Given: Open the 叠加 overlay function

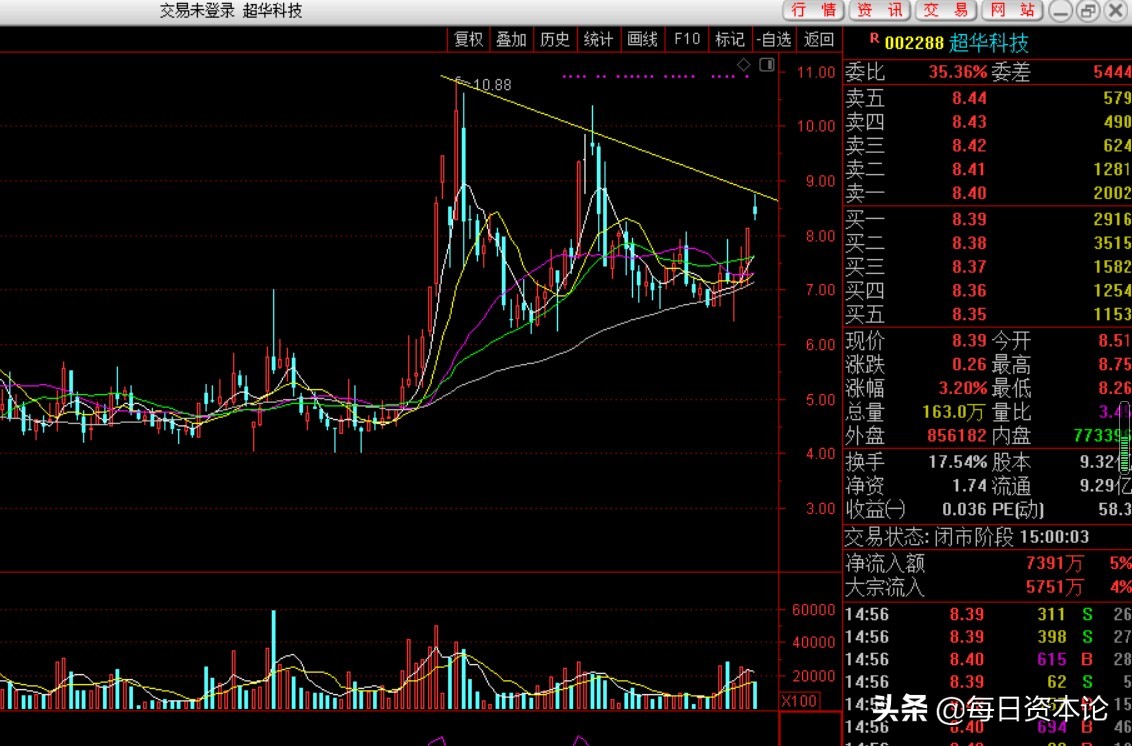Looking at the screenshot, I should point(511,40).
